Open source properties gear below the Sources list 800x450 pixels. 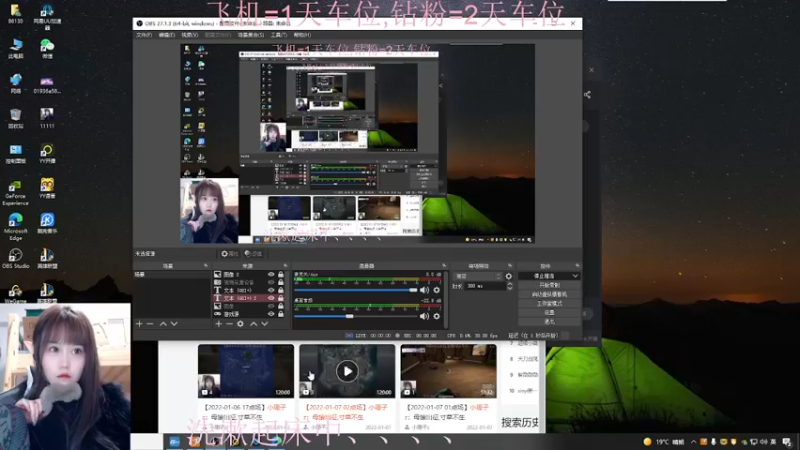click(x=240, y=324)
